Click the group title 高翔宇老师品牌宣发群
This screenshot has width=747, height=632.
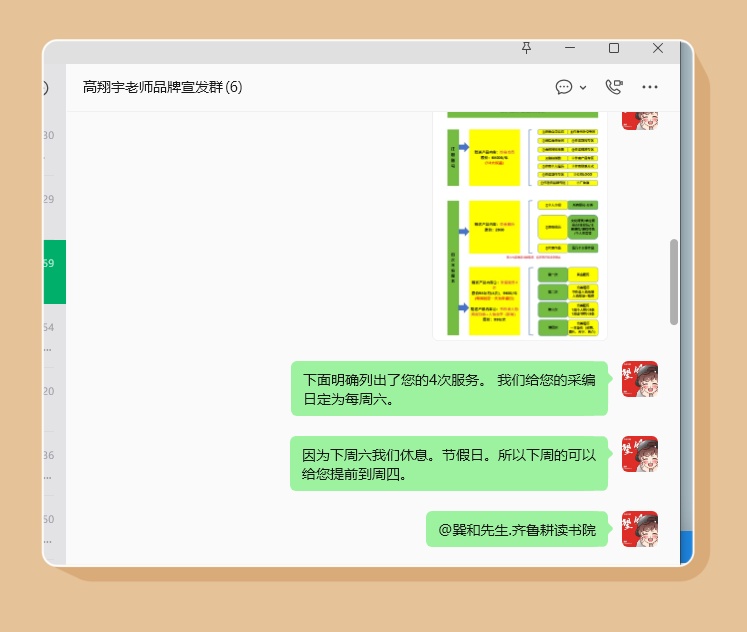coord(162,87)
